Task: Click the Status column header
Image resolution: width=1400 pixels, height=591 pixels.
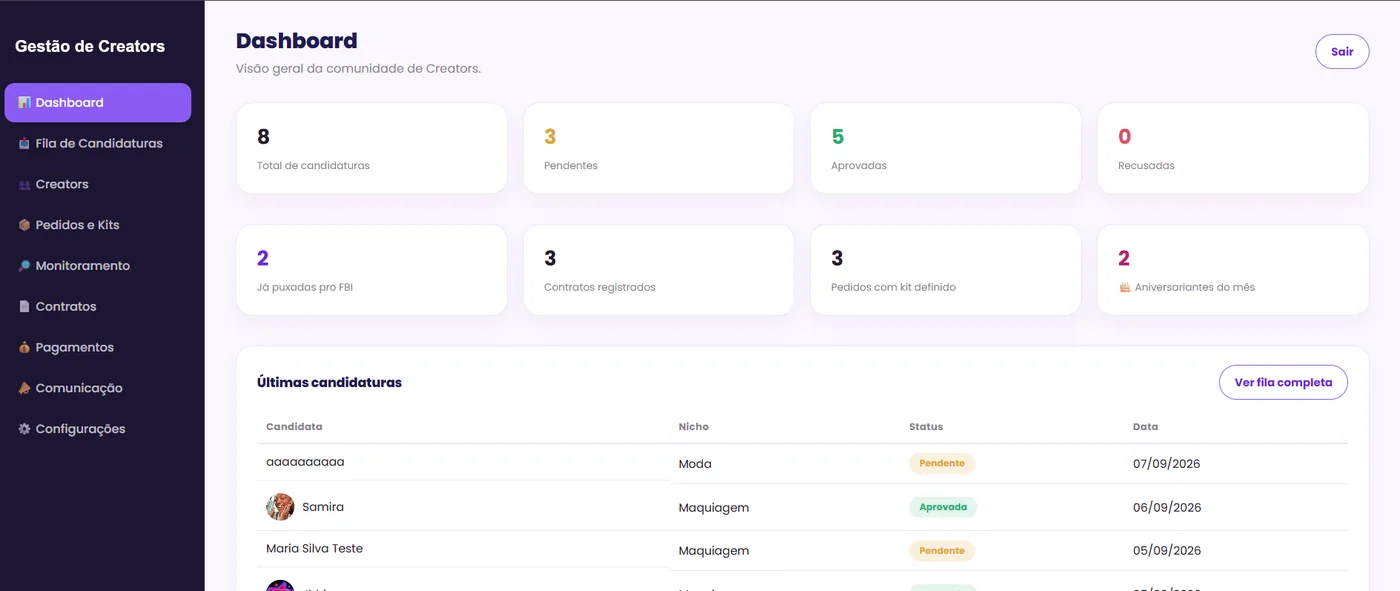Action: (x=926, y=427)
